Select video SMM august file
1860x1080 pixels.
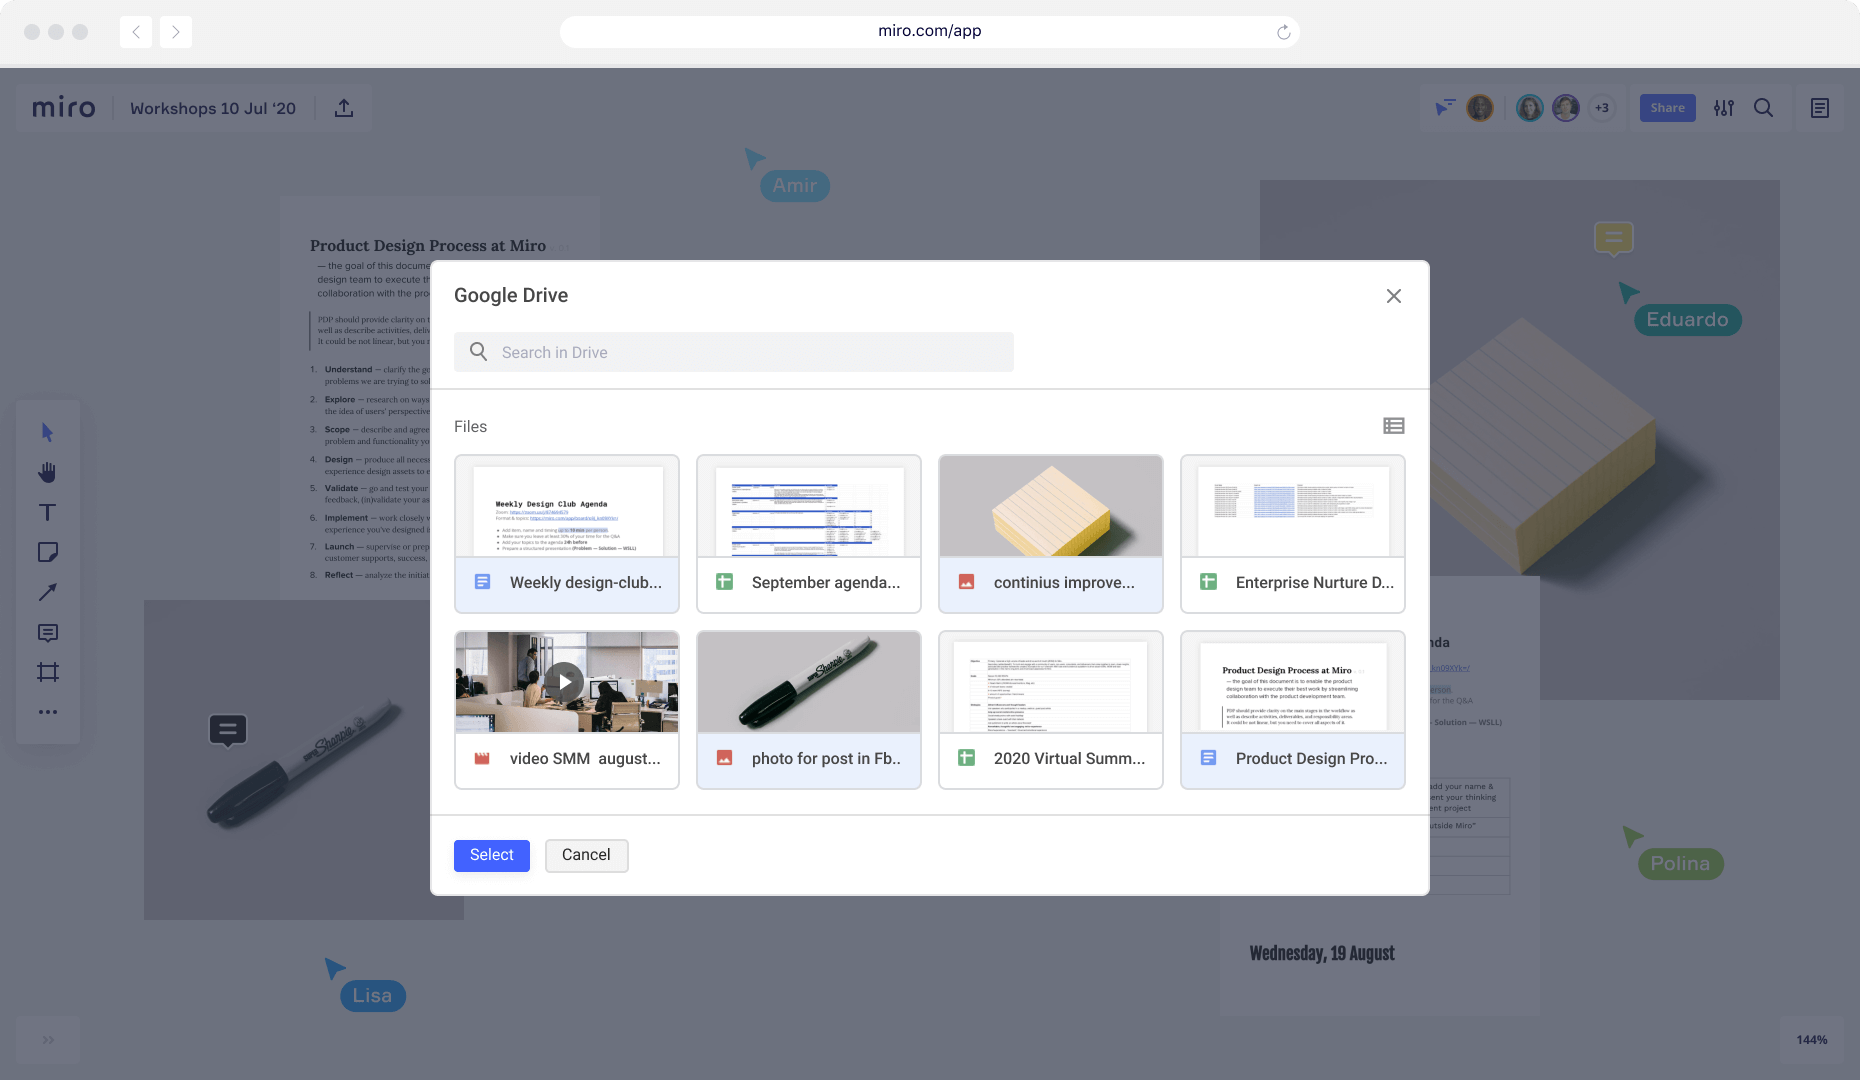567,710
